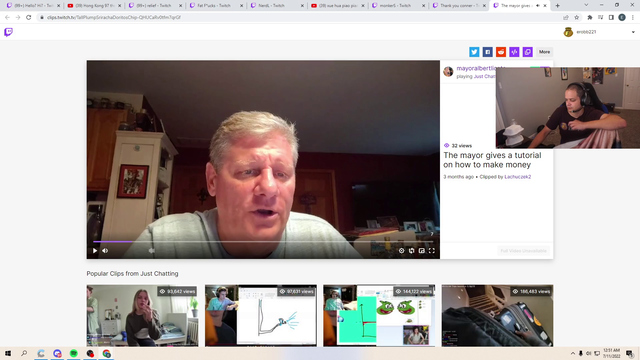Switch to the Hong Kong 97 YouTube tab
Image resolution: width=640 pixels, height=360 pixels.
tap(94, 6)
